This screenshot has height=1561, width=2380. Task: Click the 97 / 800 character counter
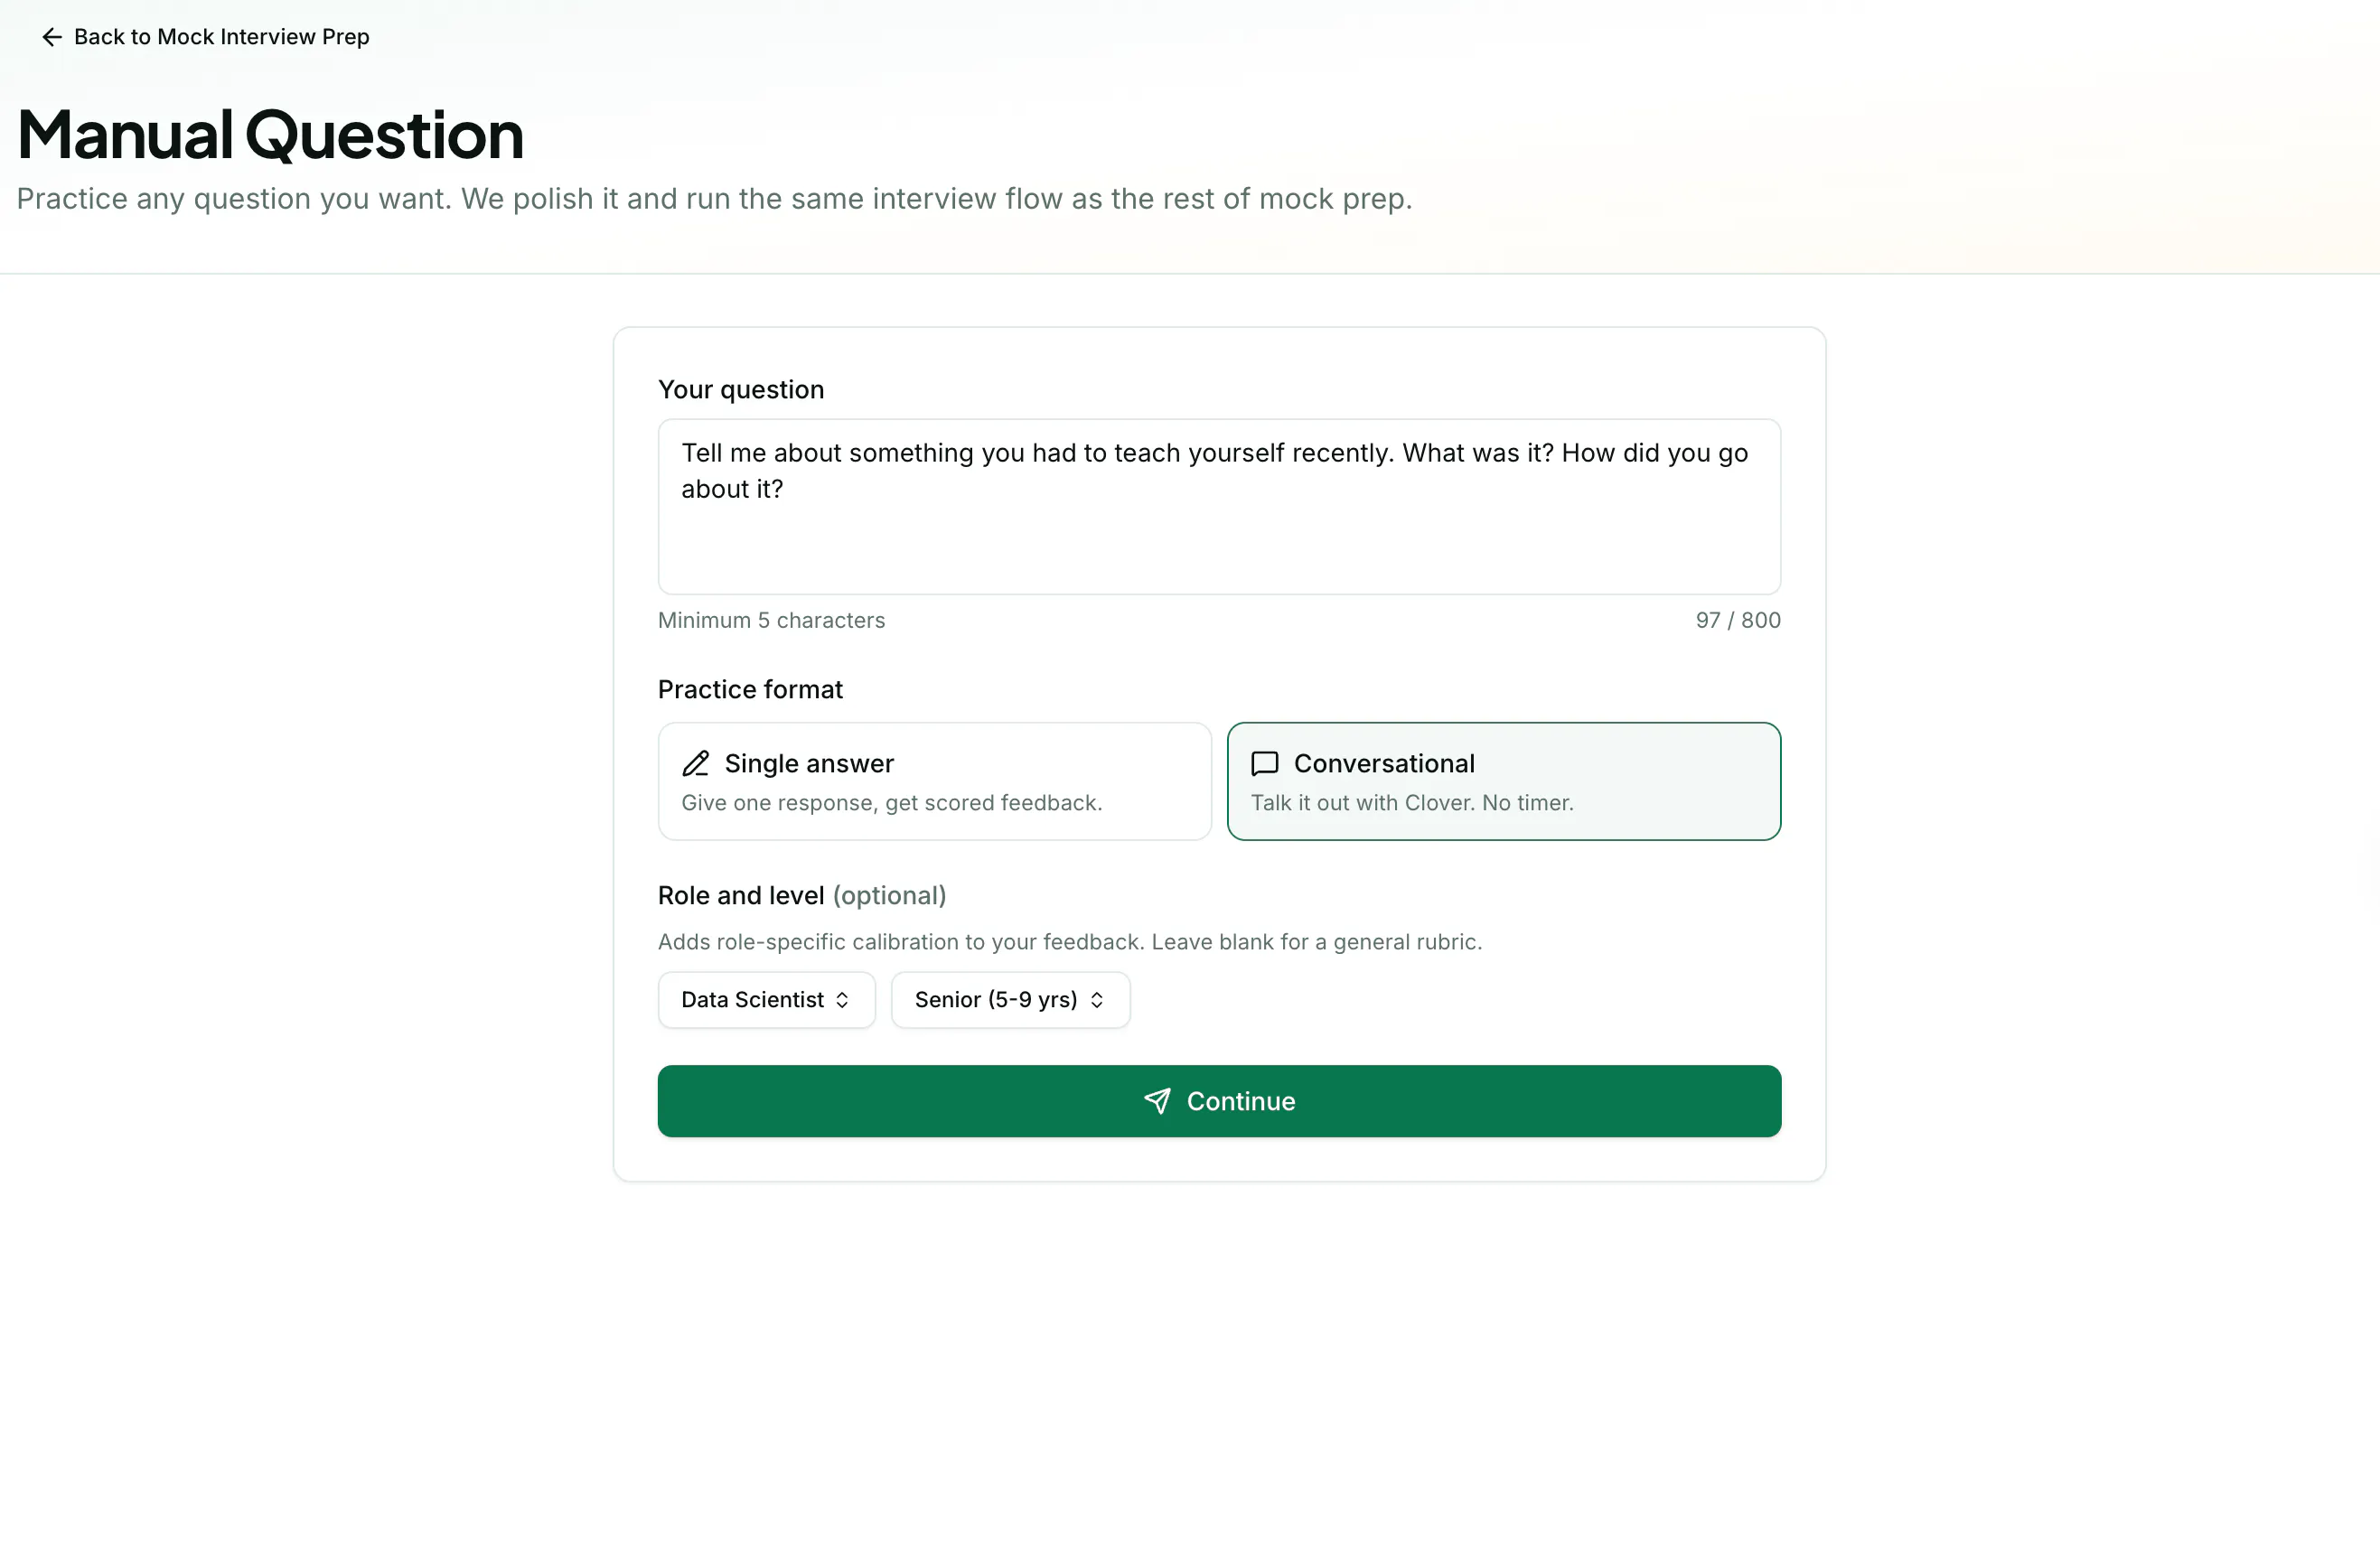(1737, 620)
